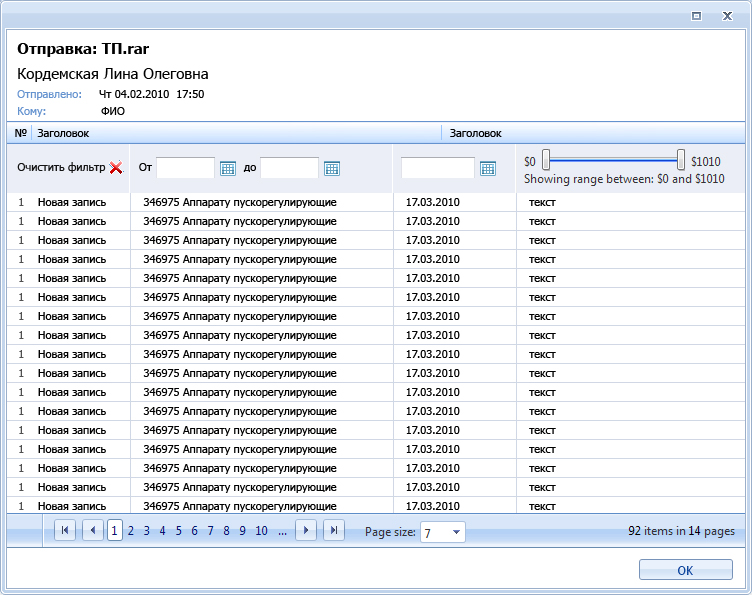Click the blue range slider track
Image resolution: width=752 pixels, height=595 pixels.
[613, 160]
